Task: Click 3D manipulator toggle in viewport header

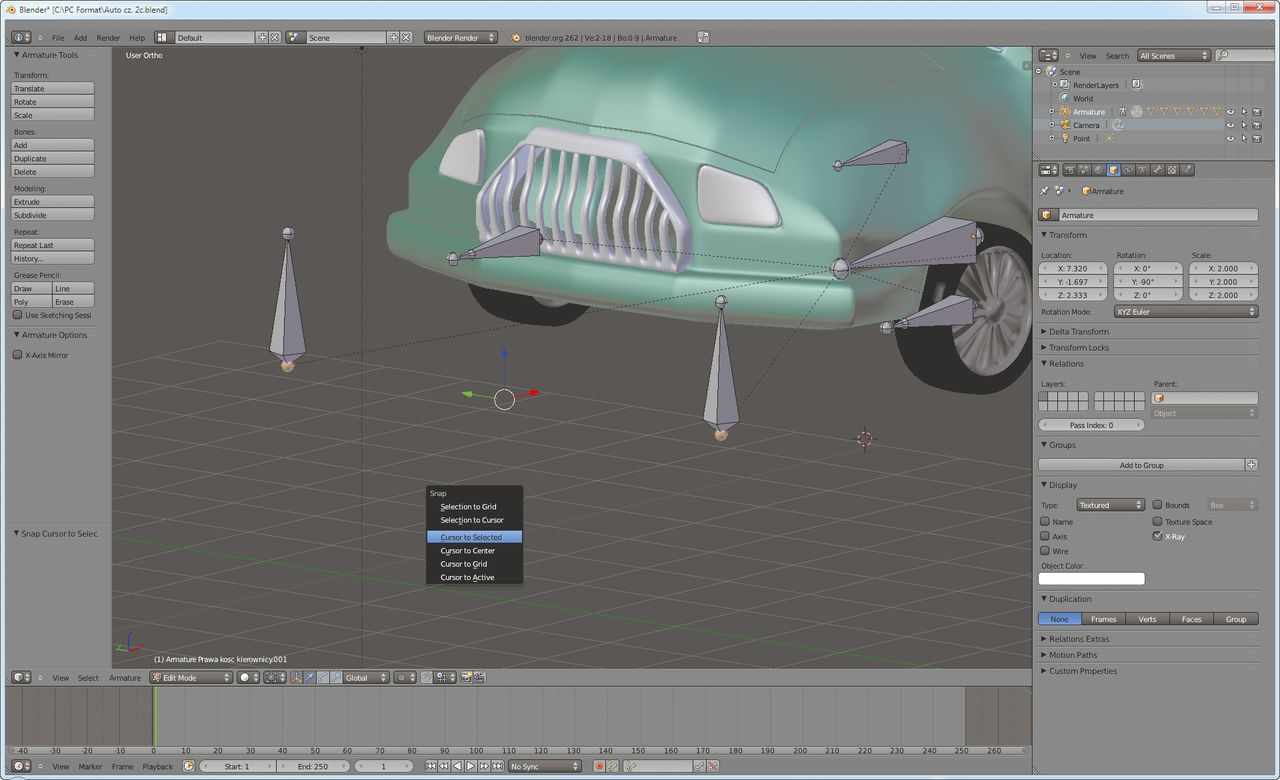Action: pos(296,678)
